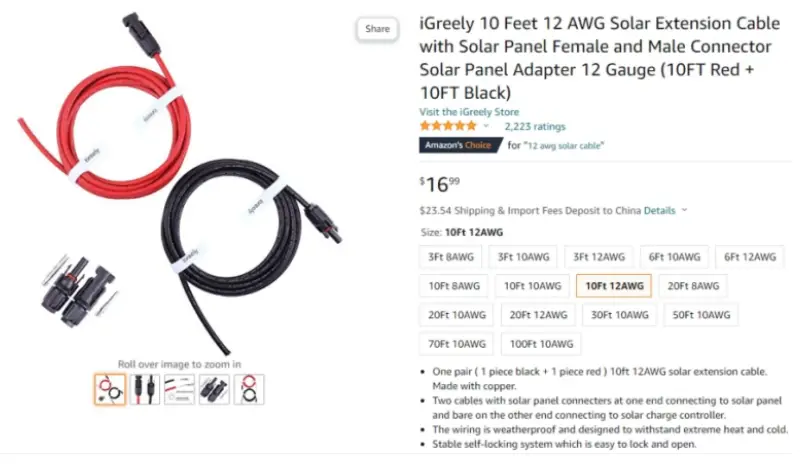Choose the 10Ft 10AWG size option
Screen dimensions: 811x472
pos(532,286)
